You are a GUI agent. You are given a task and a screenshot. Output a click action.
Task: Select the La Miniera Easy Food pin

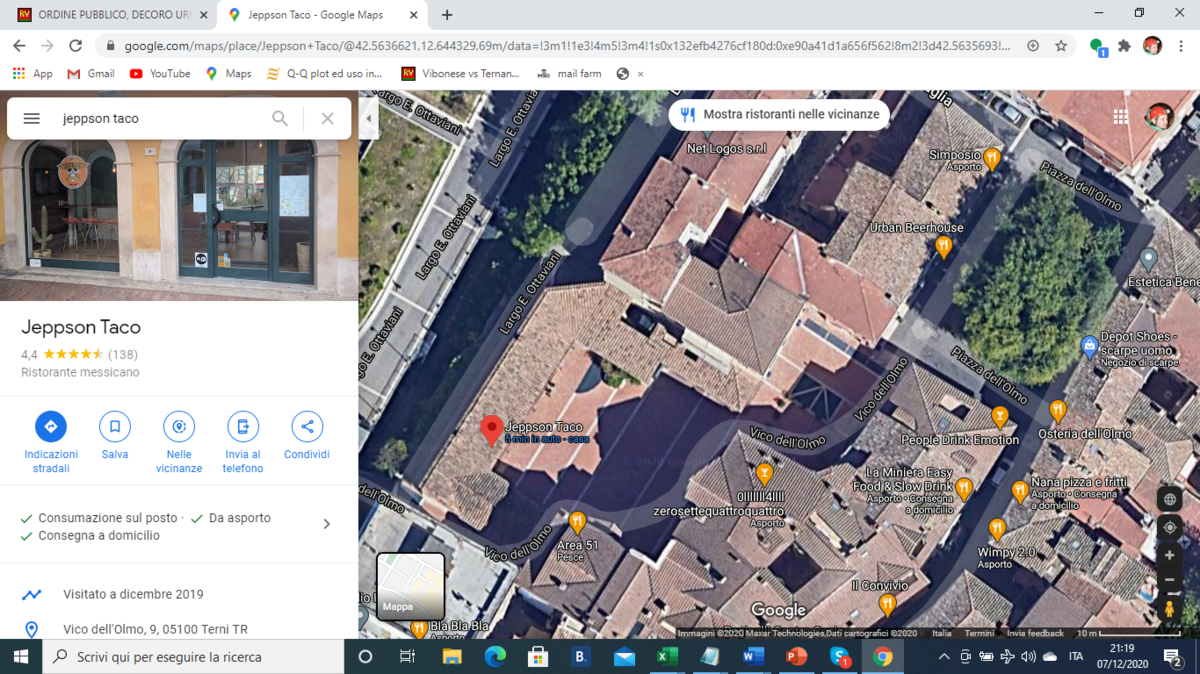[964, 488]
